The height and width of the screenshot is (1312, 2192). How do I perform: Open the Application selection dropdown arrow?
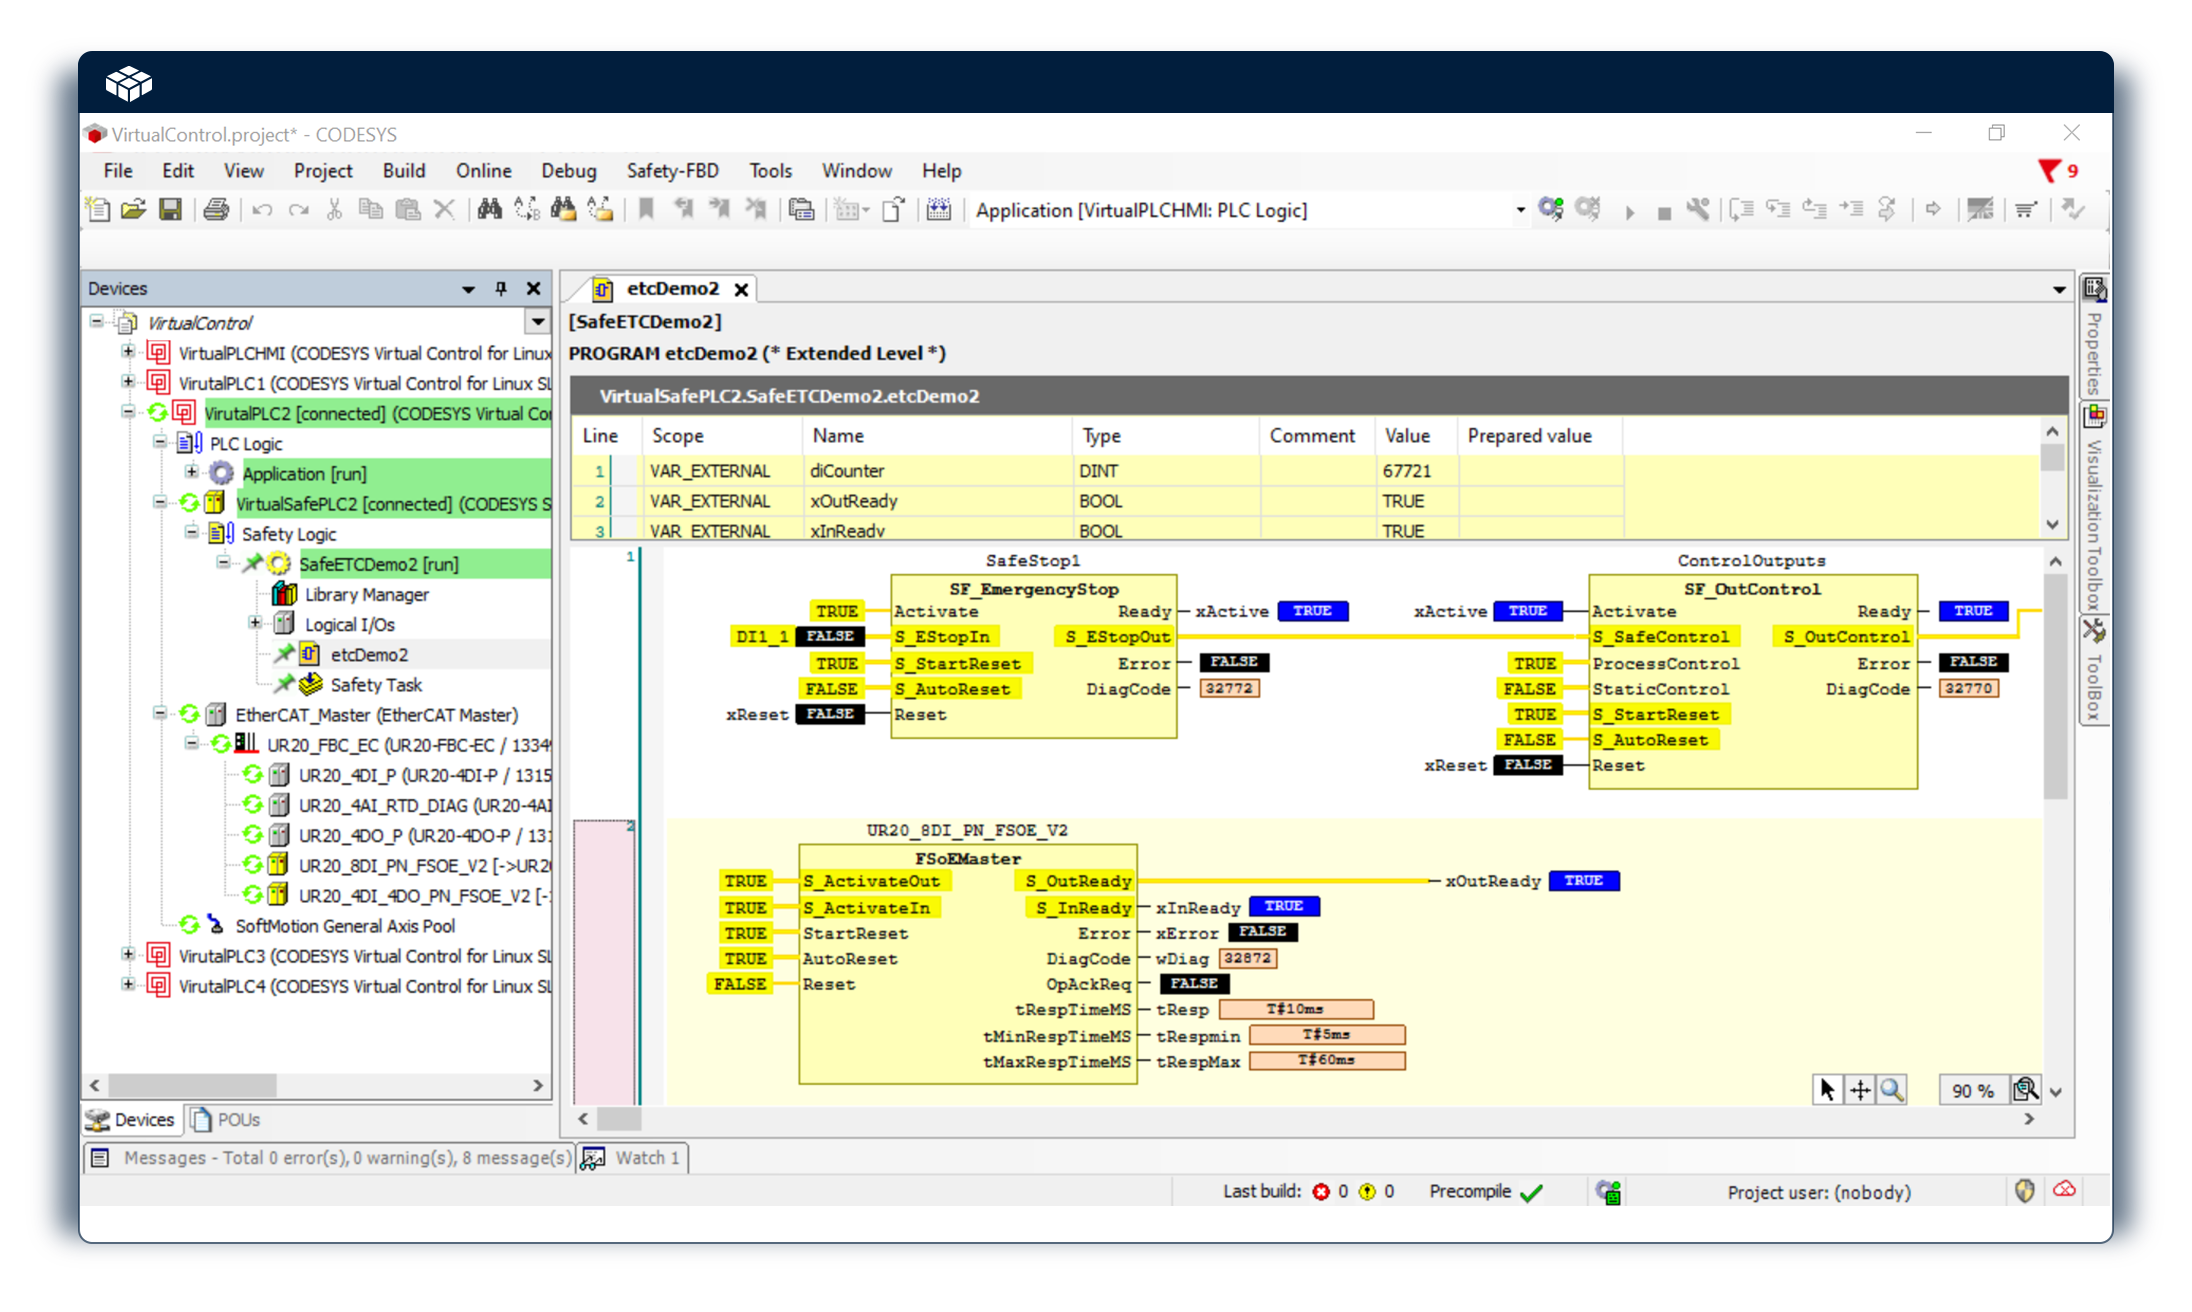(x=1520, y=210)
